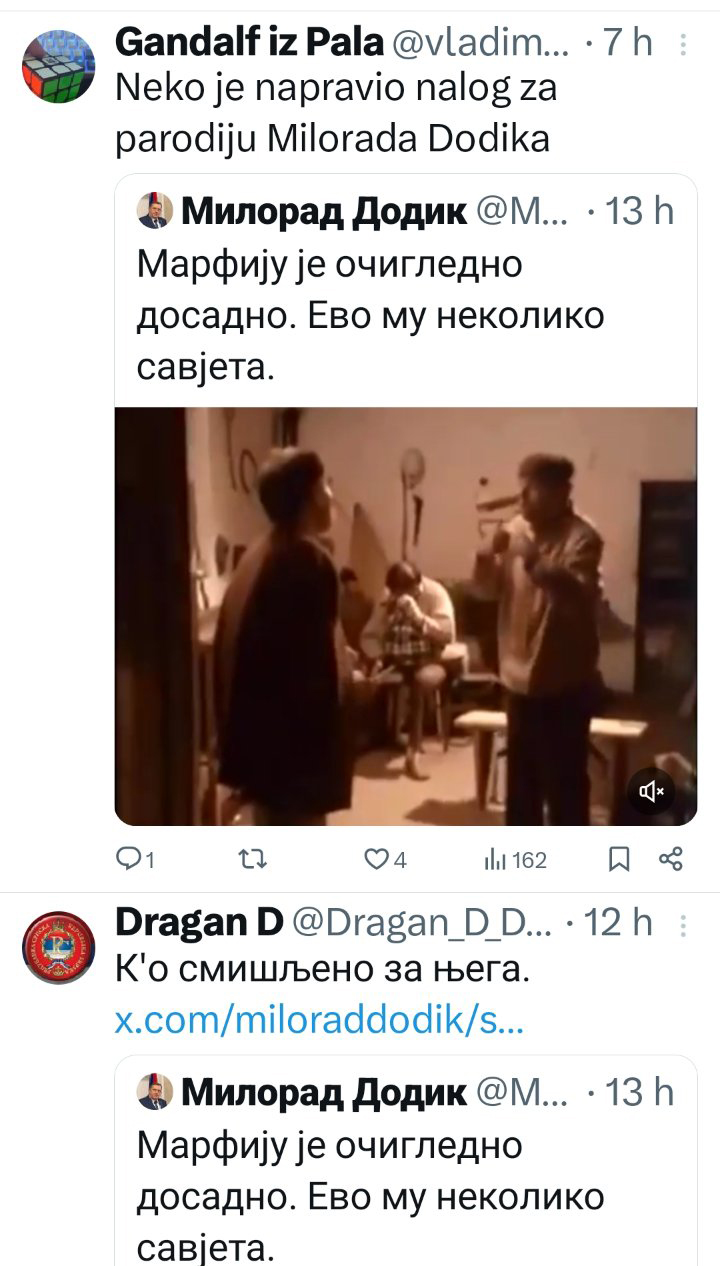Open tweet text about parodiju Milorada Dodika
This screenshot has height=1266, width=720.
(336, 114)
